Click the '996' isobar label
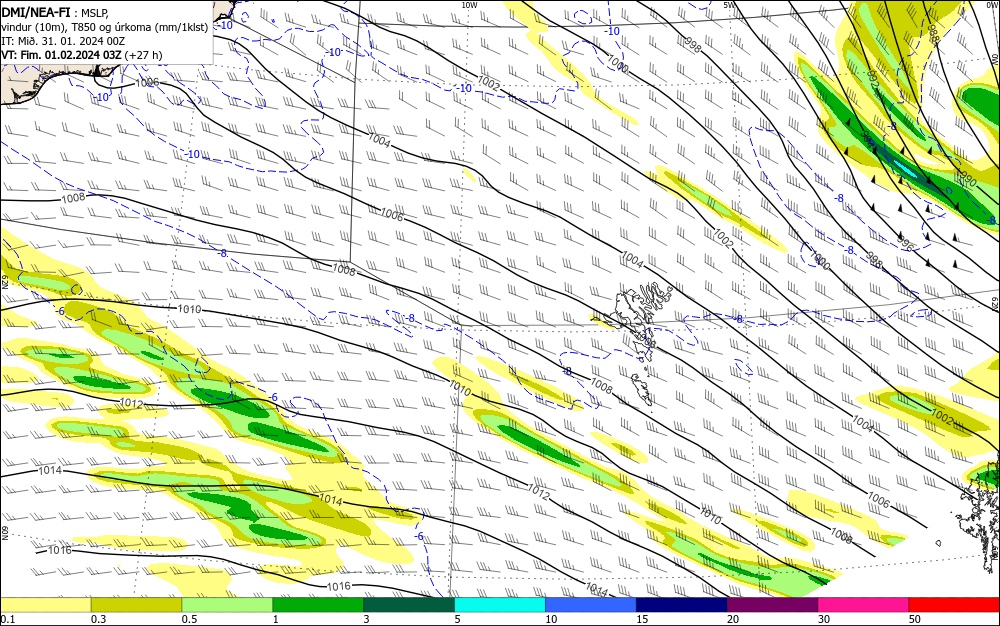This screenshot has width=1000, height=626. click(905, 242)
